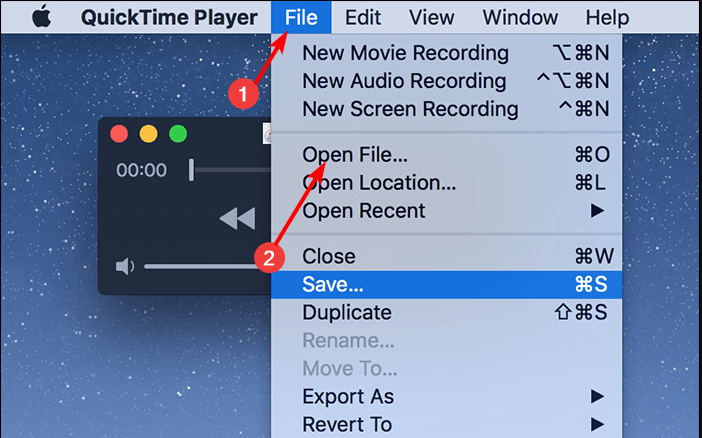Open the Edit menu

[363, 17]
